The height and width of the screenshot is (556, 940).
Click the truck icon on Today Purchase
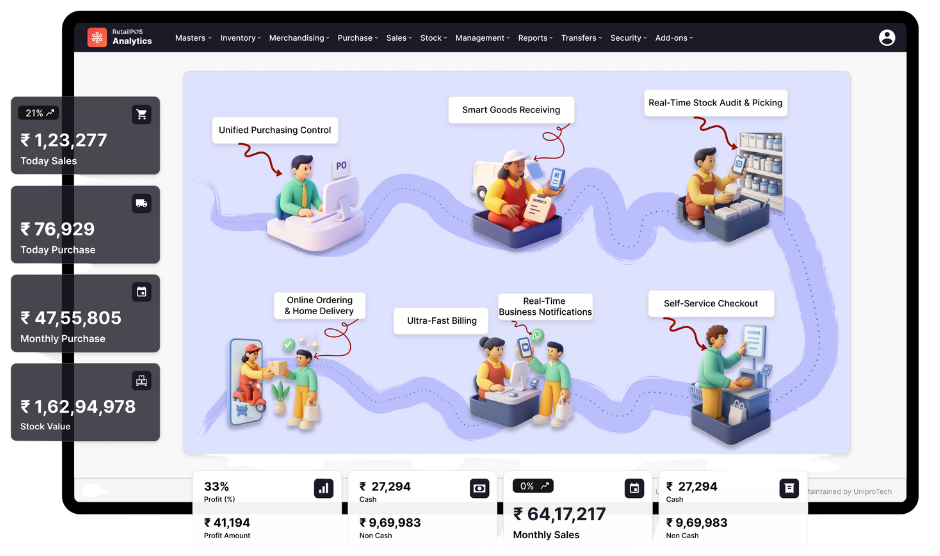click(x=141, y=203)
